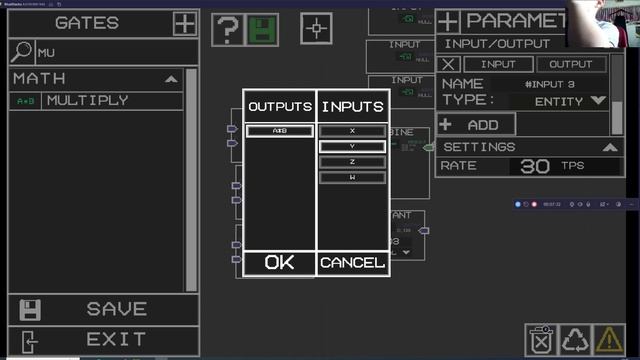This screenshot has width=640, height=360.
Task: Click the crosshair center view icon
Action: (x=316, y=28)
